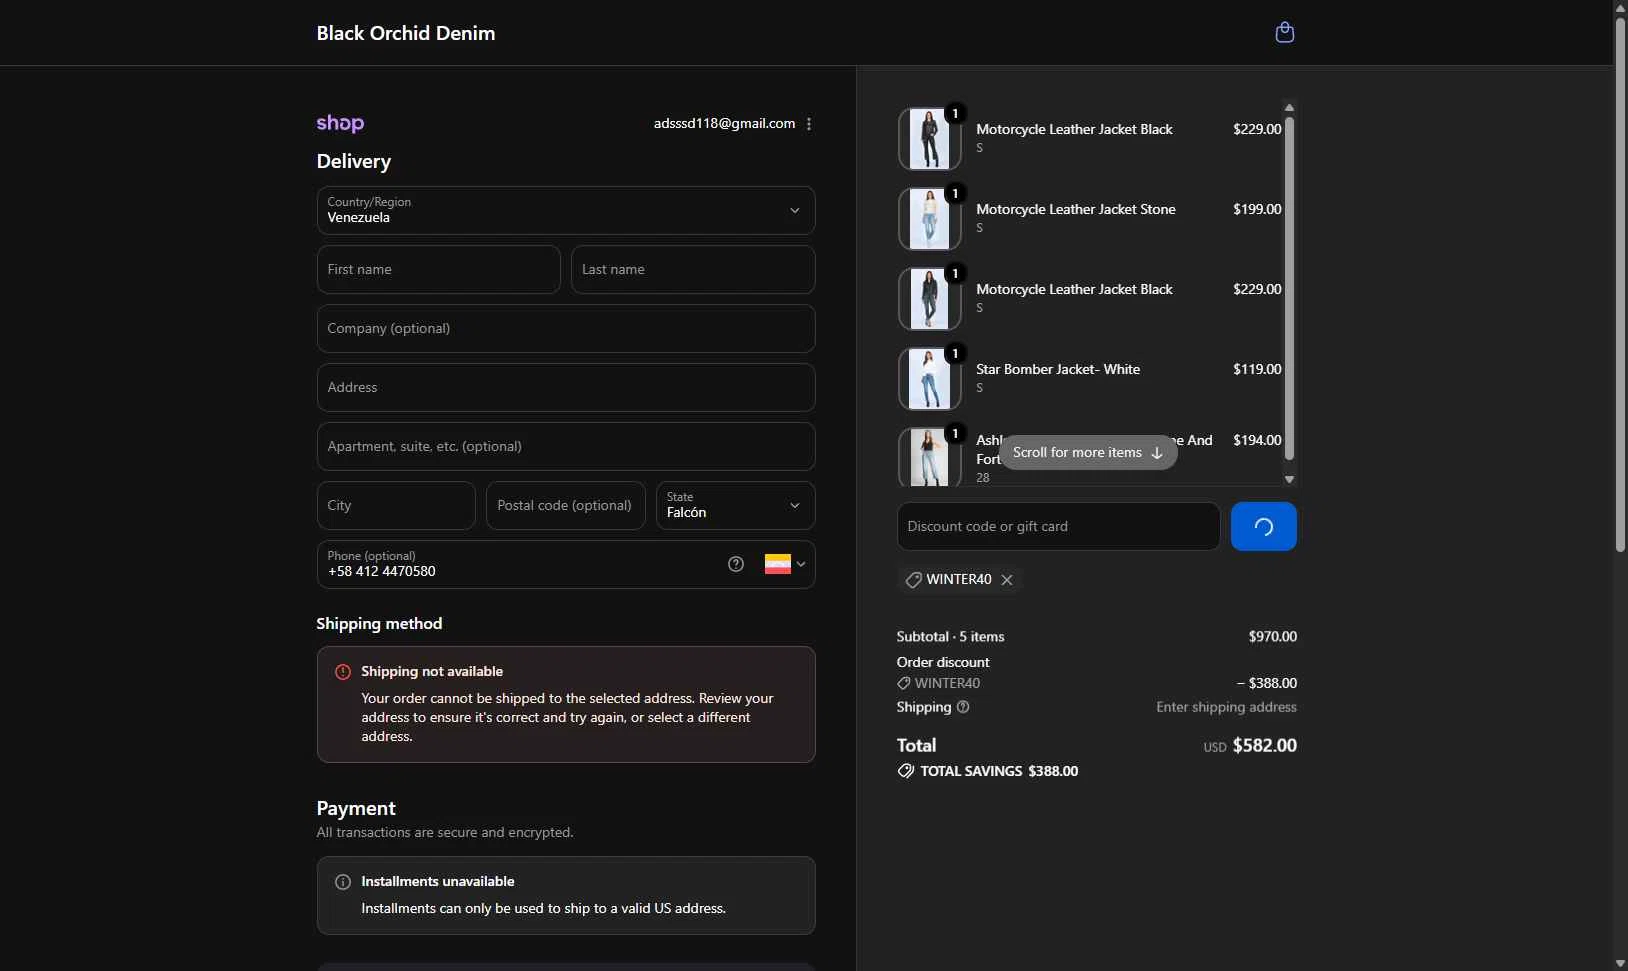Screen dimensions: 1628x971
Task: Click the Last name field
Action: pos(693,270)
